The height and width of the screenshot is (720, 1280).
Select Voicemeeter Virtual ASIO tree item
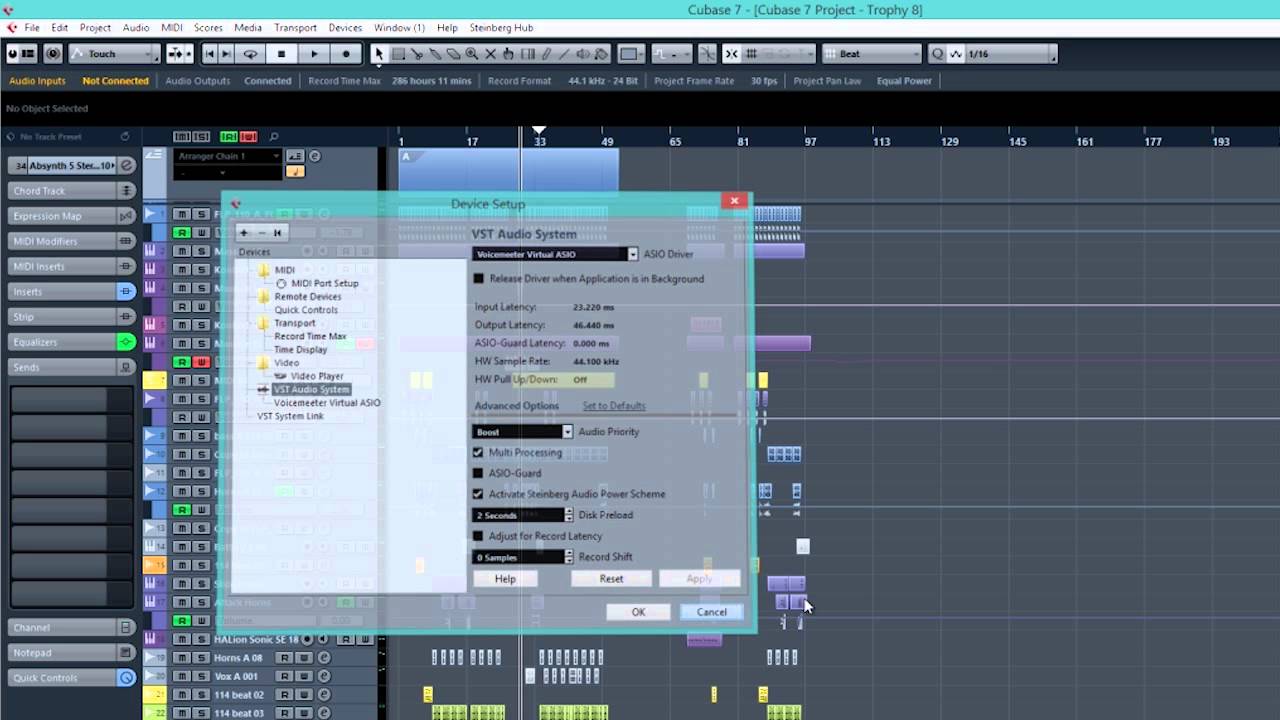(x=327, y=403)
